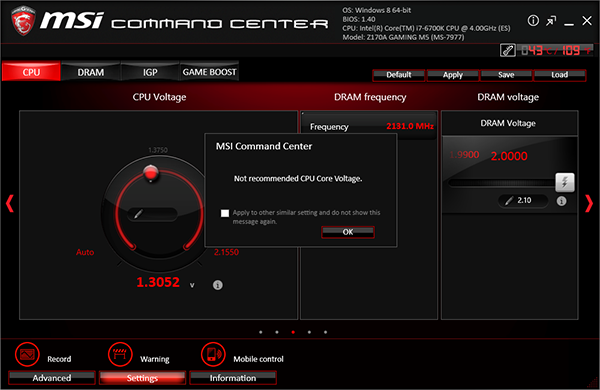600x390 pixels.
Task: Switch to the GAME BOOST tab
Action: coord(209,72)
